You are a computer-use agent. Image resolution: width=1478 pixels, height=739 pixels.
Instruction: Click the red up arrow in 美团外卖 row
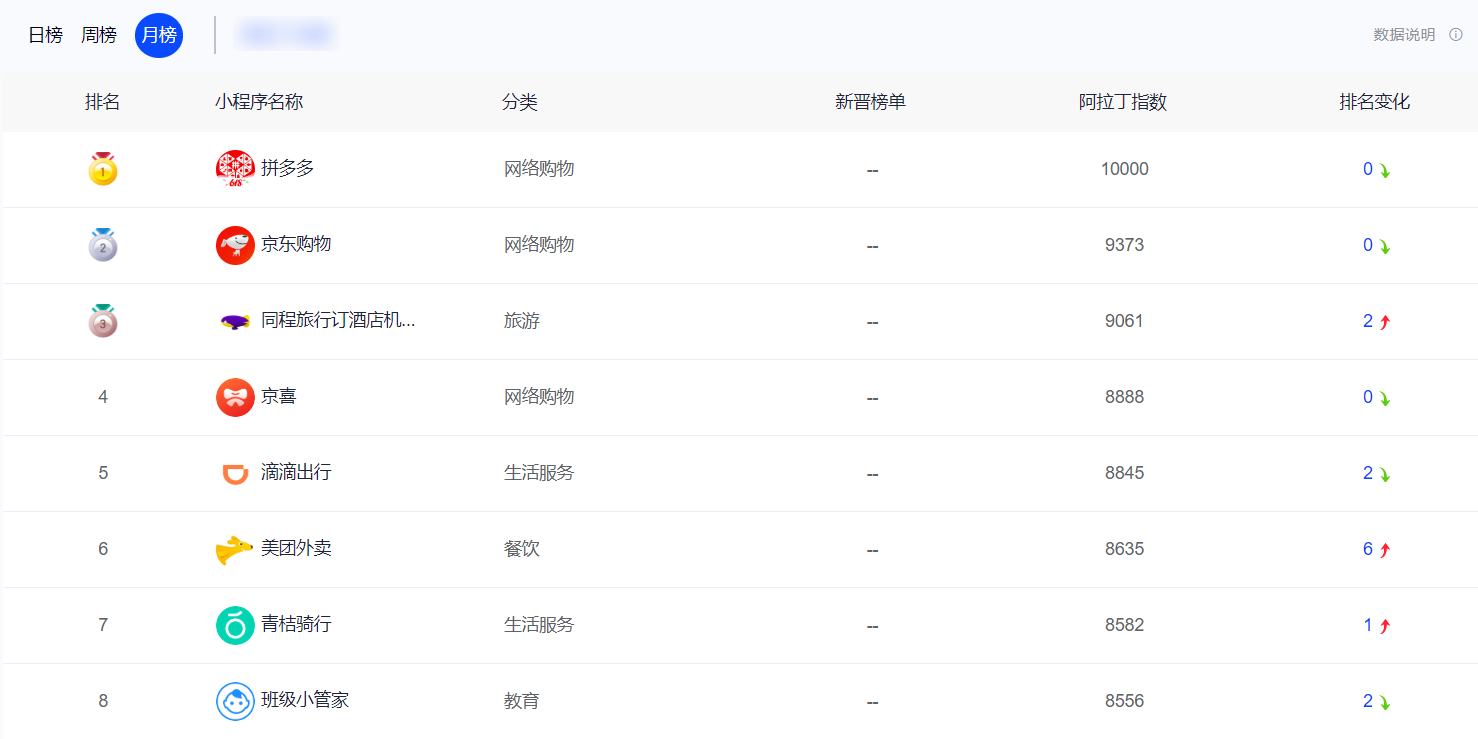coord(1385,550)
